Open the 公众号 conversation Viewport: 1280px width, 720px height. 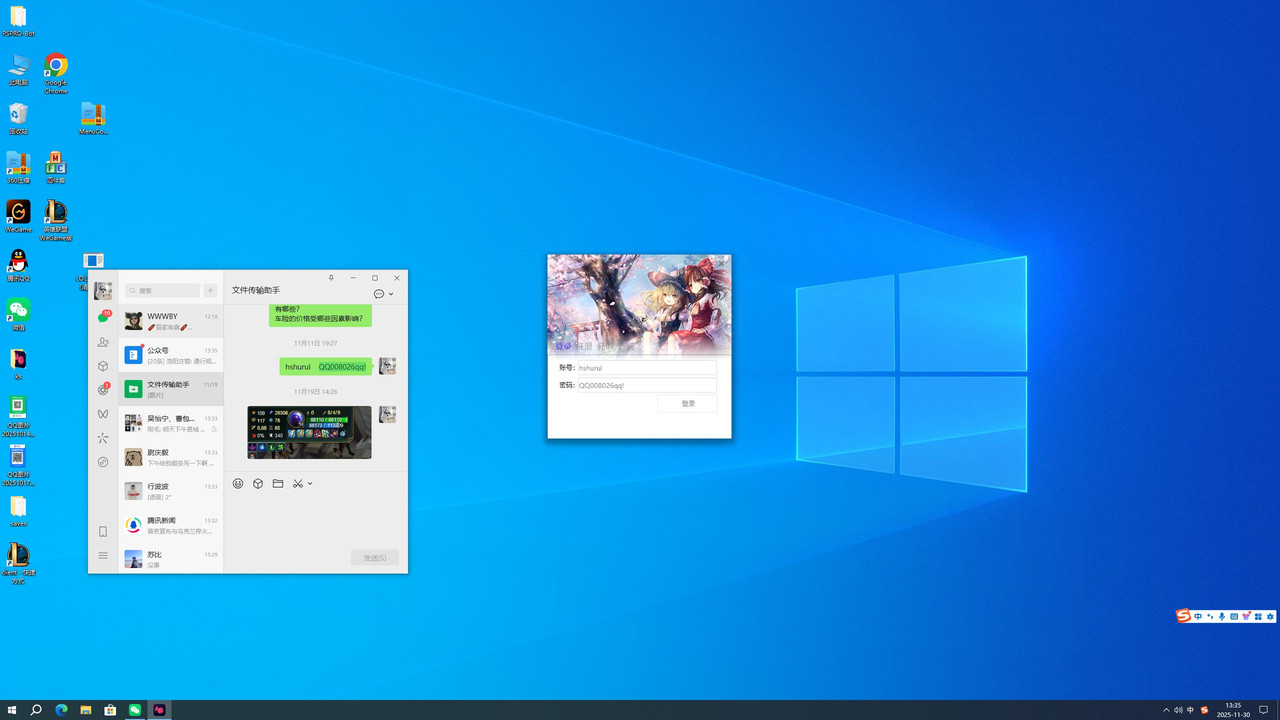[171, 355]
